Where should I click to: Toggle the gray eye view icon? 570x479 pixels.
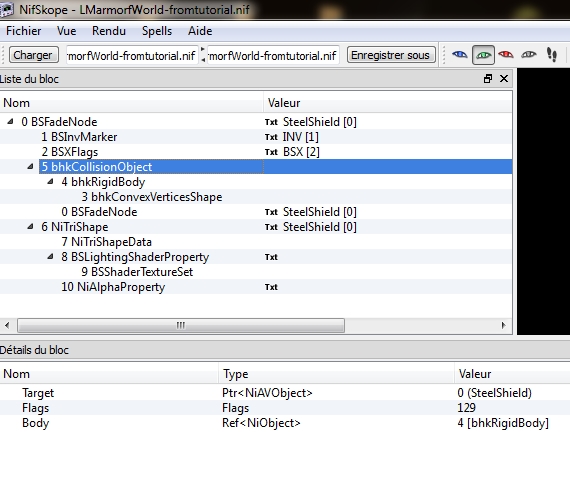tap(528, 55)
